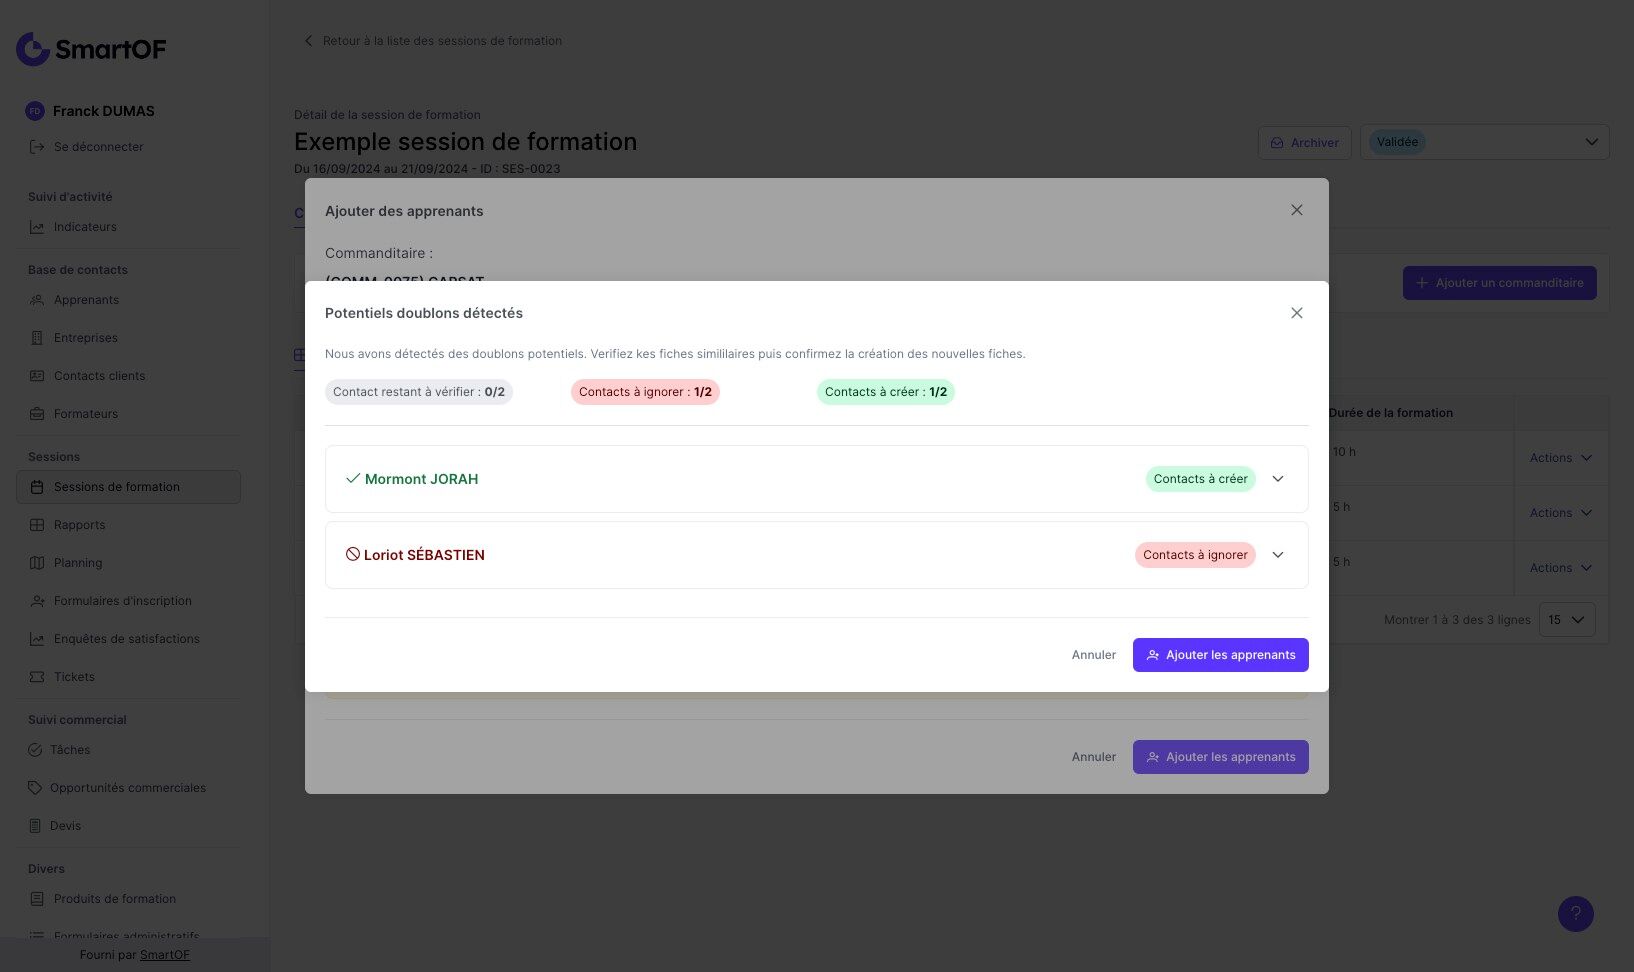The height and width of the screenshot is (972, 1634).
Task: Click Ajouter un commanditaire button
Action: 1500,283
